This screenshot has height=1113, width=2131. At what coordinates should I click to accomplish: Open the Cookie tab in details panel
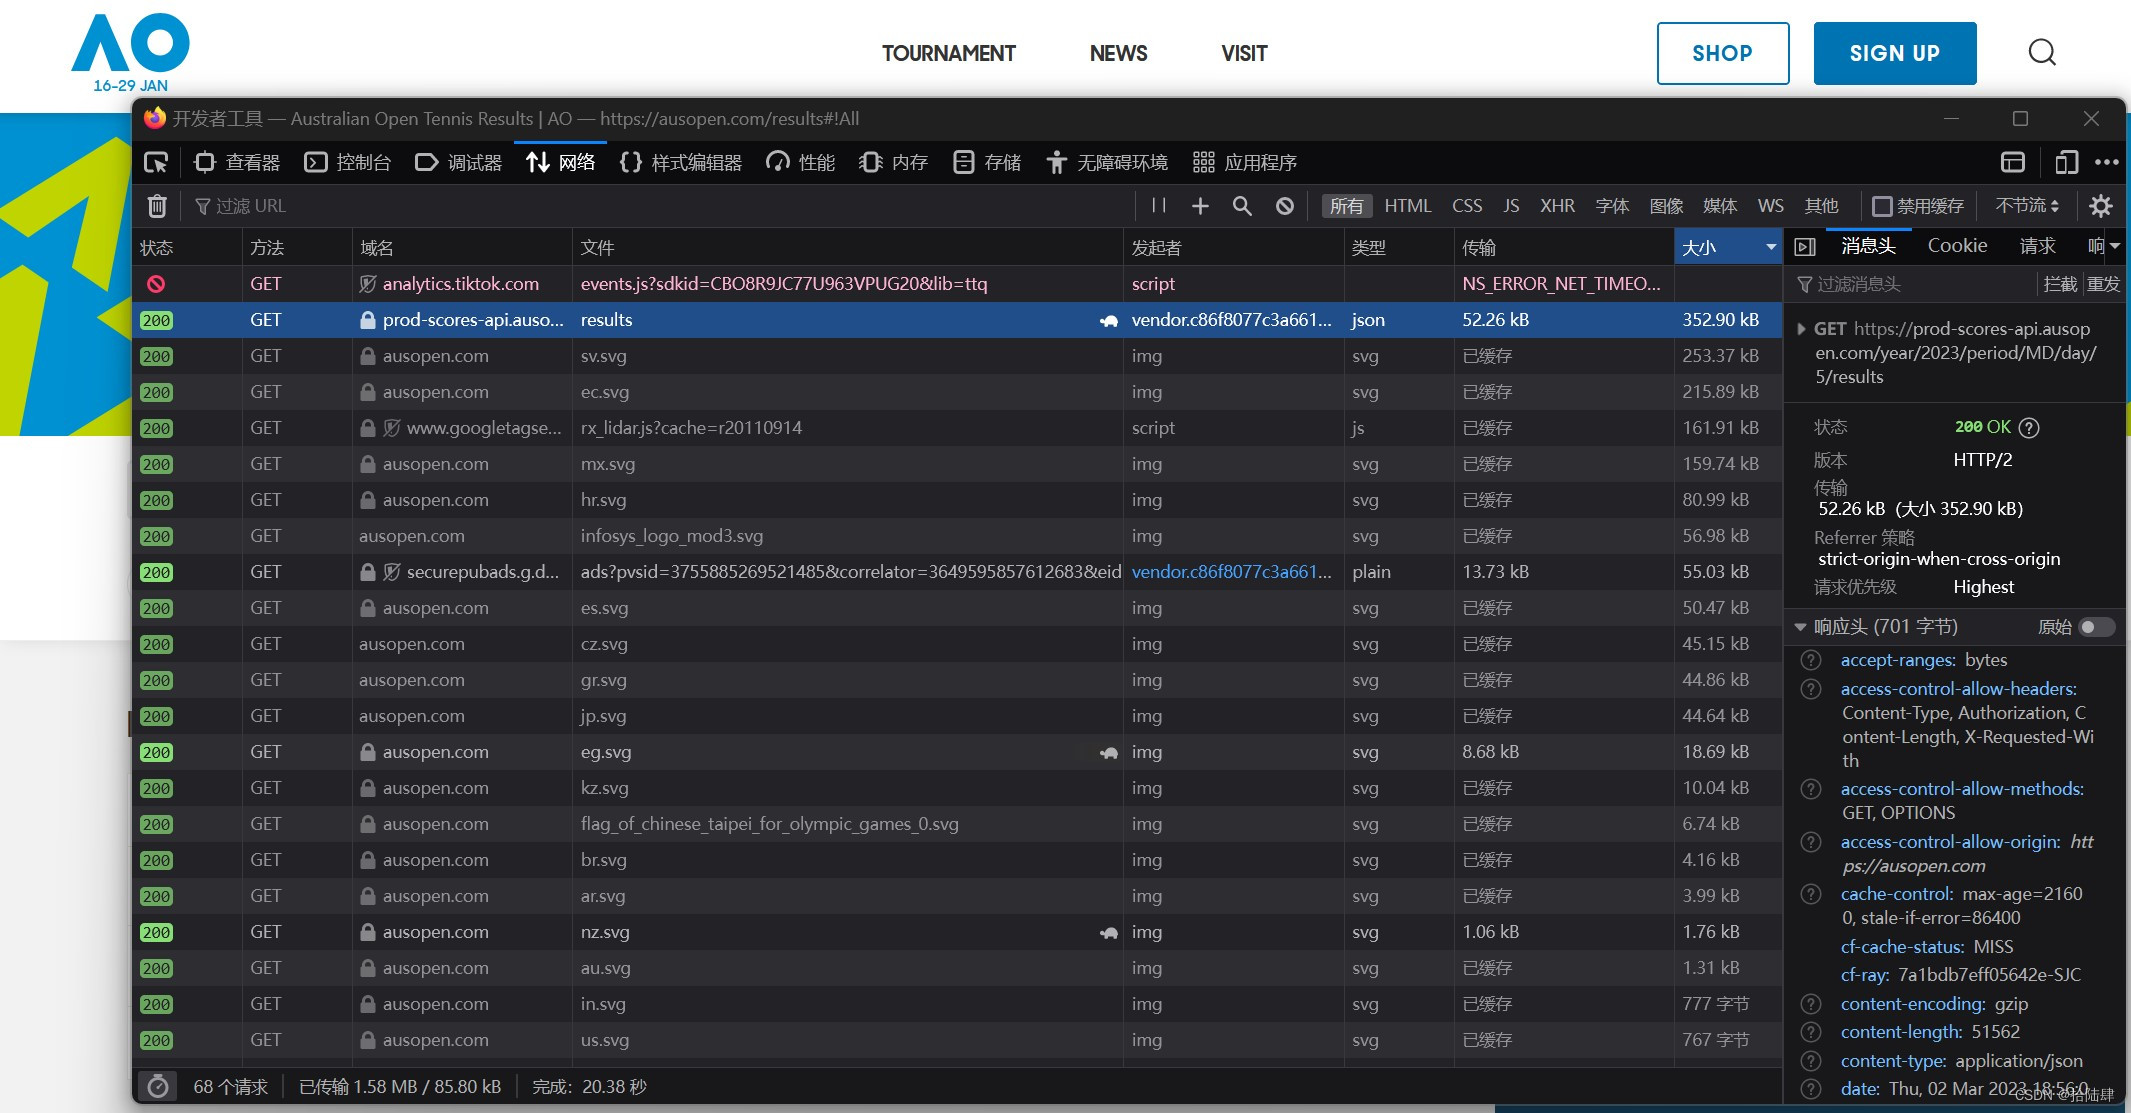1957,246
